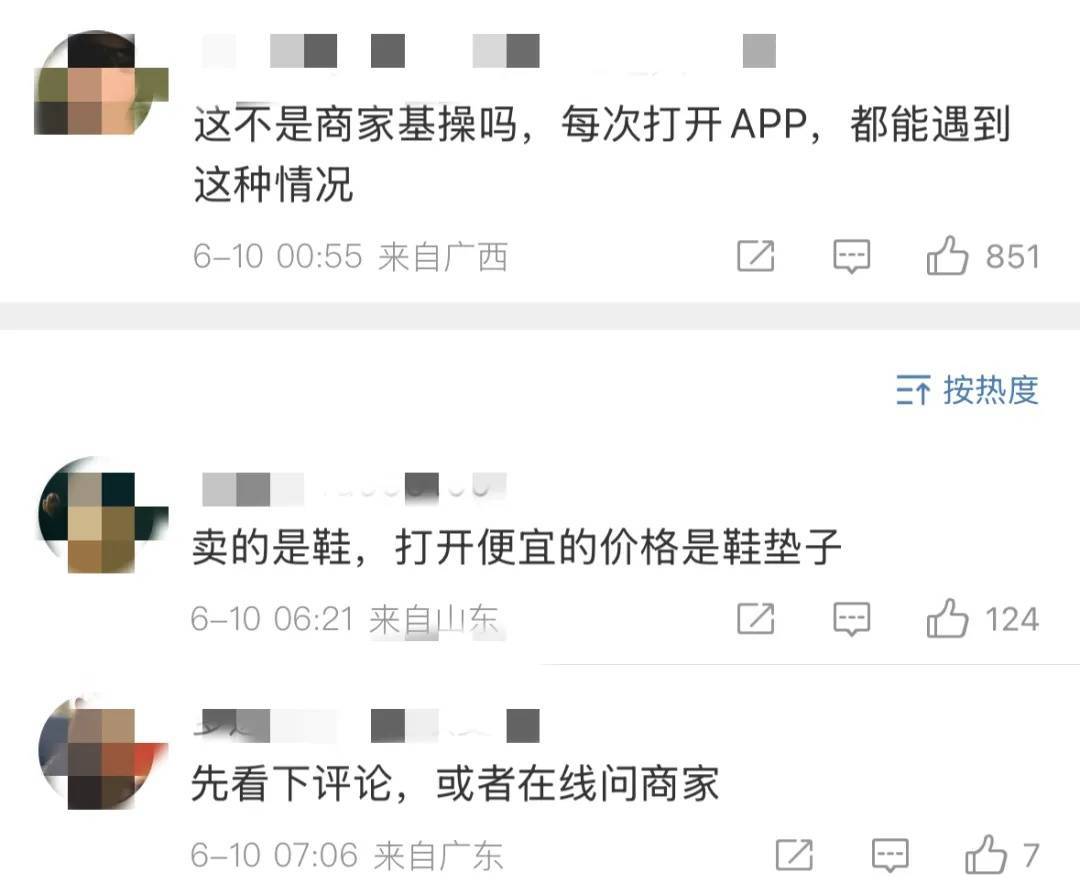Open avatar of the first commenter
Viewport: 1080px width, 883px height.
tap(101, 83)
